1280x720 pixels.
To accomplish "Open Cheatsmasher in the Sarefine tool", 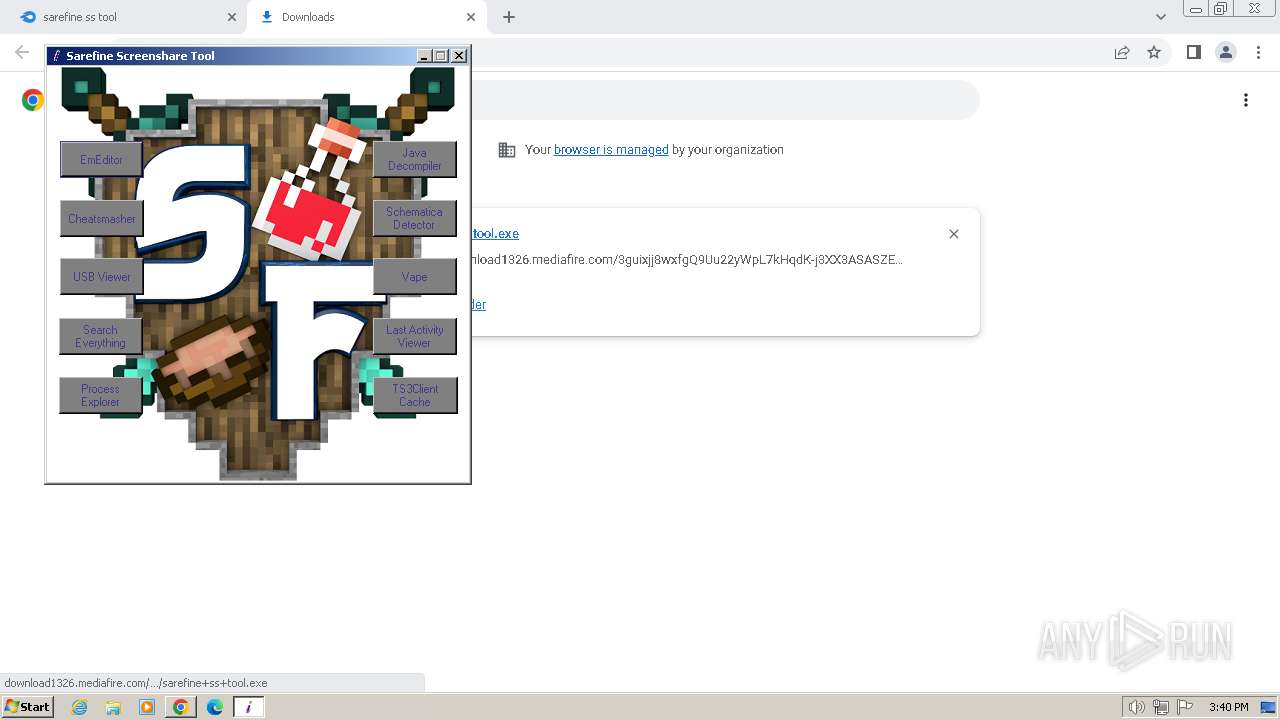I will pos(101,219).
